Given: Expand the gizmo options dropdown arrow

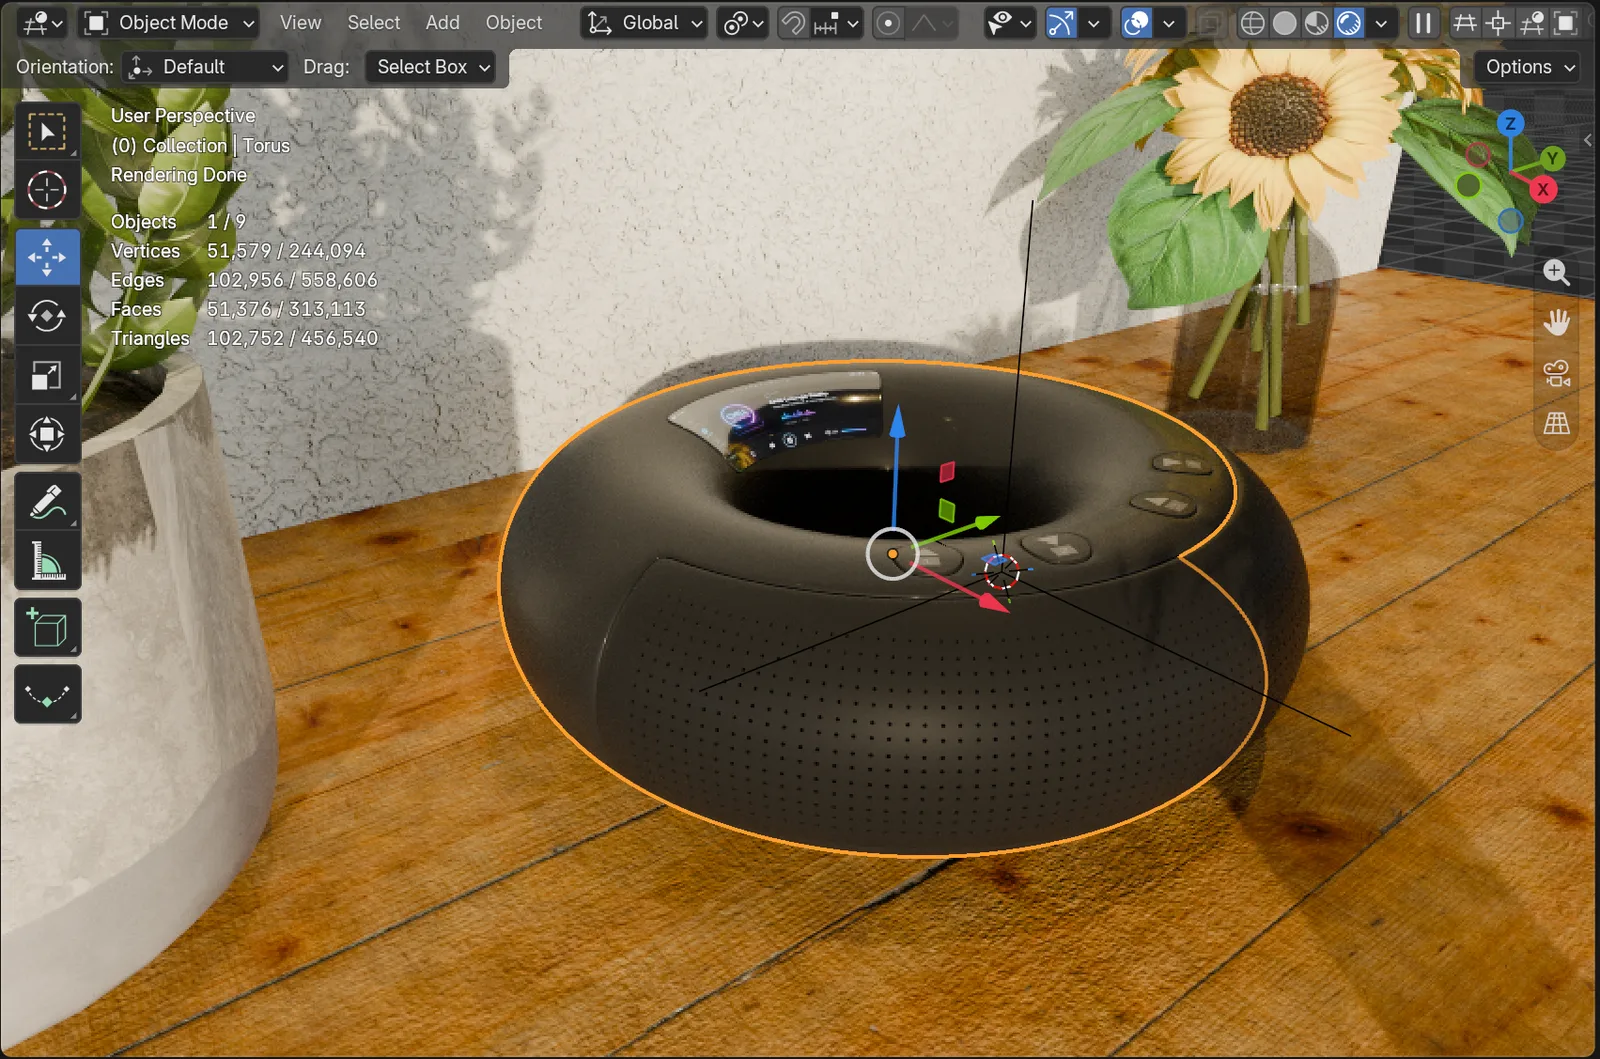Looking at the screenshot, I should (x=1093, y=23).
